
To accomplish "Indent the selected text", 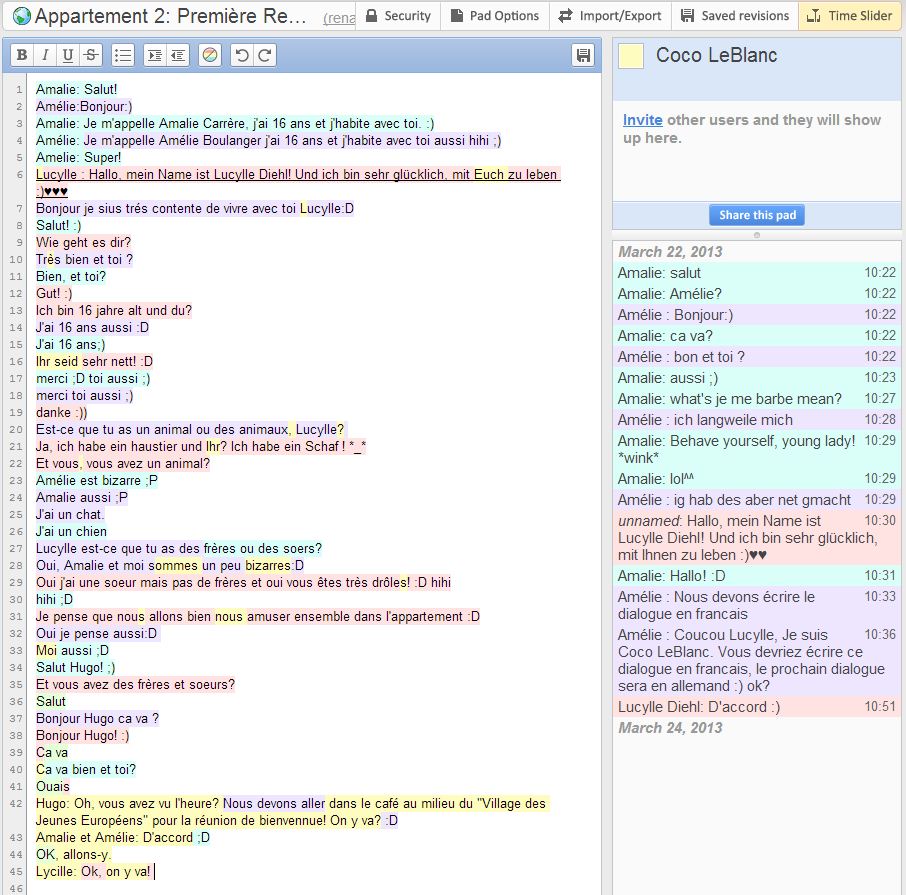I will (x=154, y=56).
